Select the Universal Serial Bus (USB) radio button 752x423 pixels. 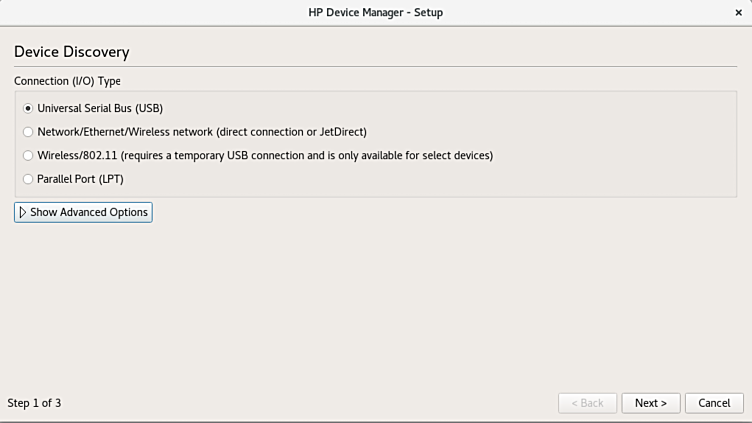pos(28,108)
